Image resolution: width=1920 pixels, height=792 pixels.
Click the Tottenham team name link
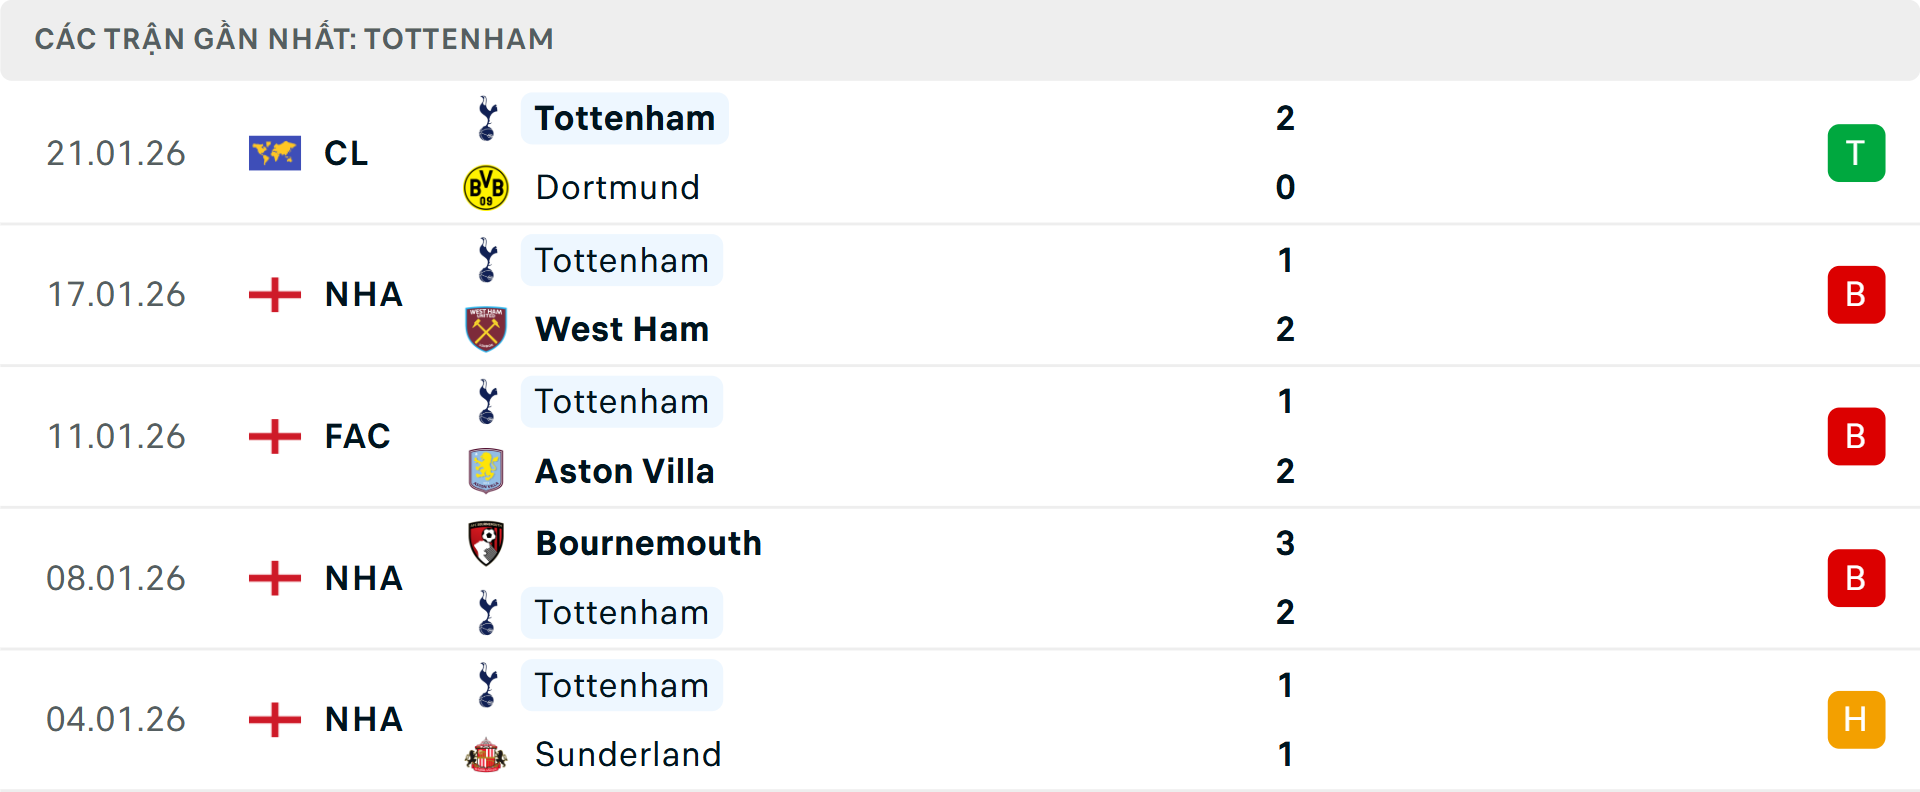tap(624, 118)
